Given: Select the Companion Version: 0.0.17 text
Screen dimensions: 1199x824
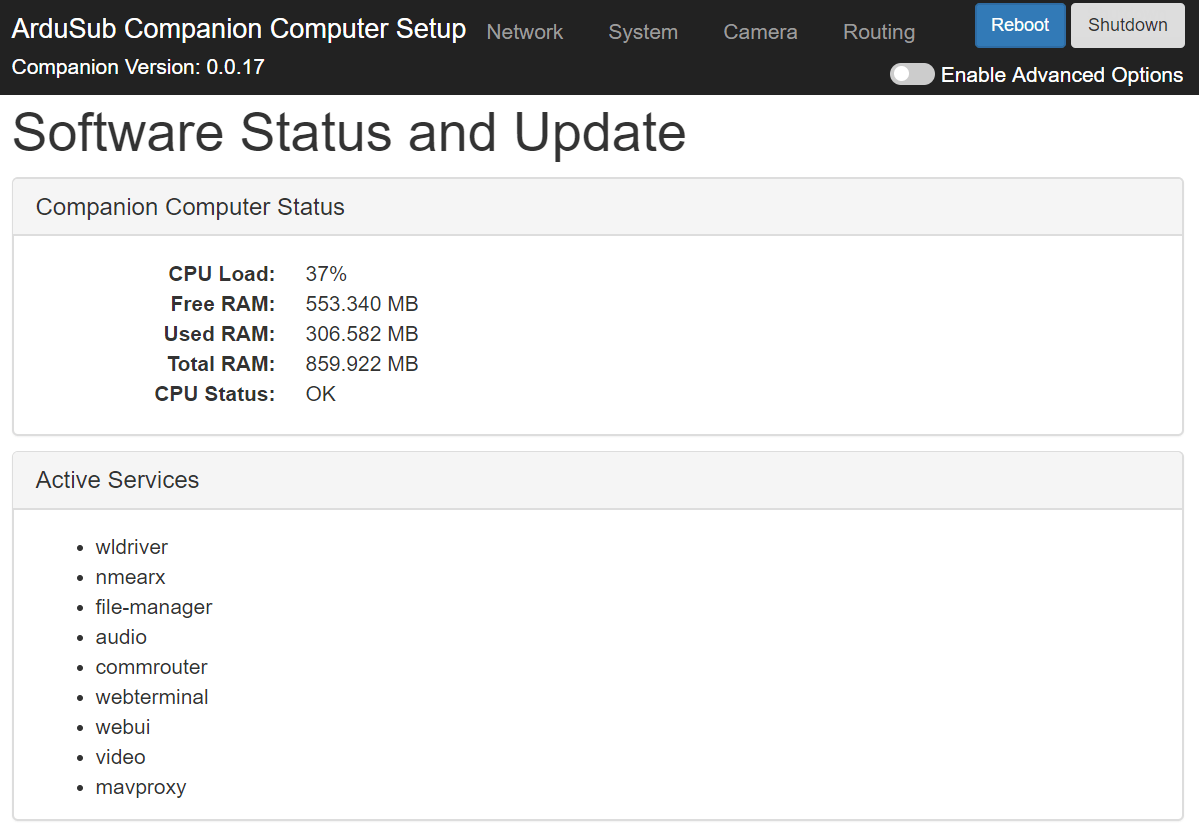Looking at the screenshot, I should pyautogui.click(x=138, y=67).
